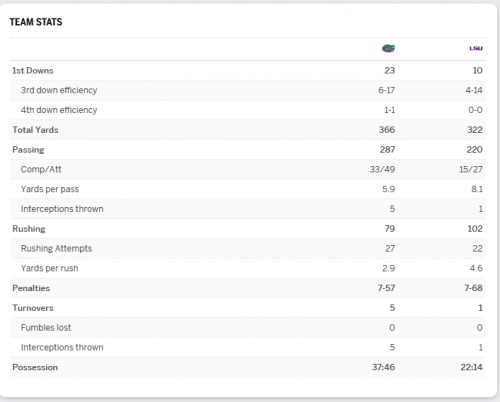Select the TEAM STATS heading
Viewport: 500px width, 402px height.
point(36,22)
